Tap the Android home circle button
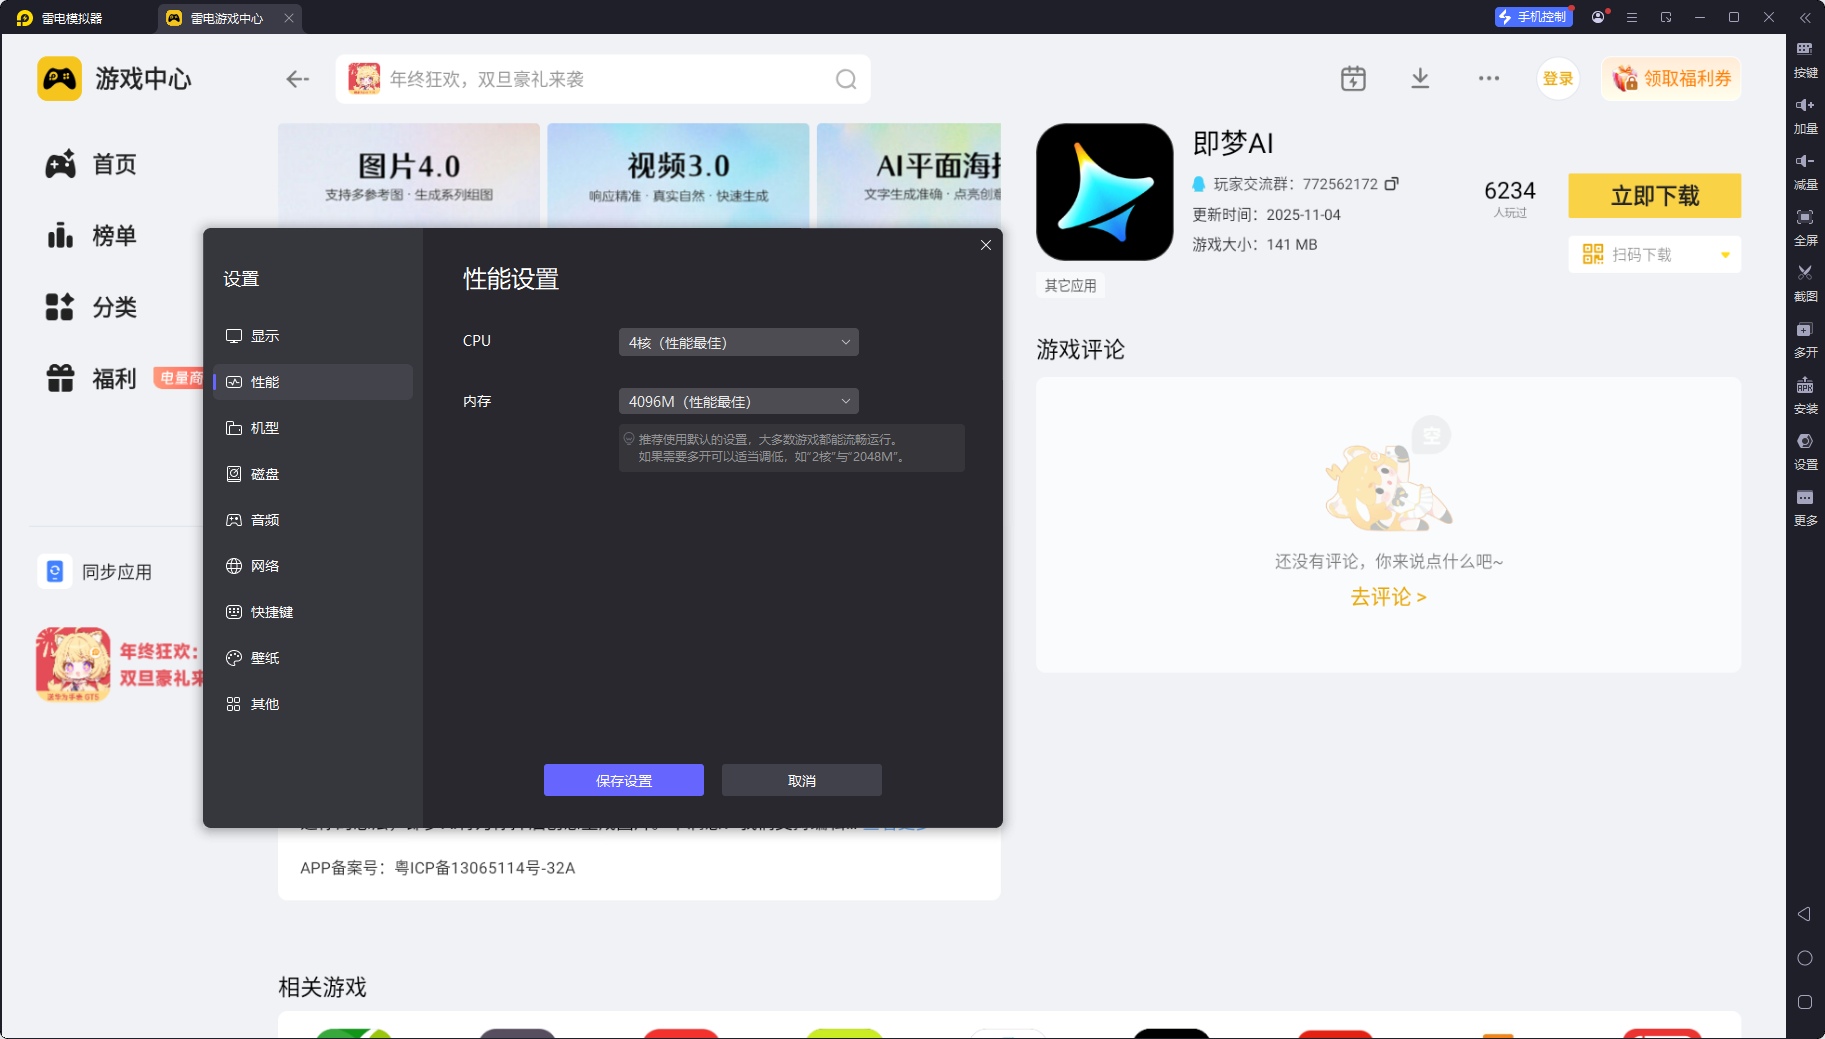 pos(1804,958)
